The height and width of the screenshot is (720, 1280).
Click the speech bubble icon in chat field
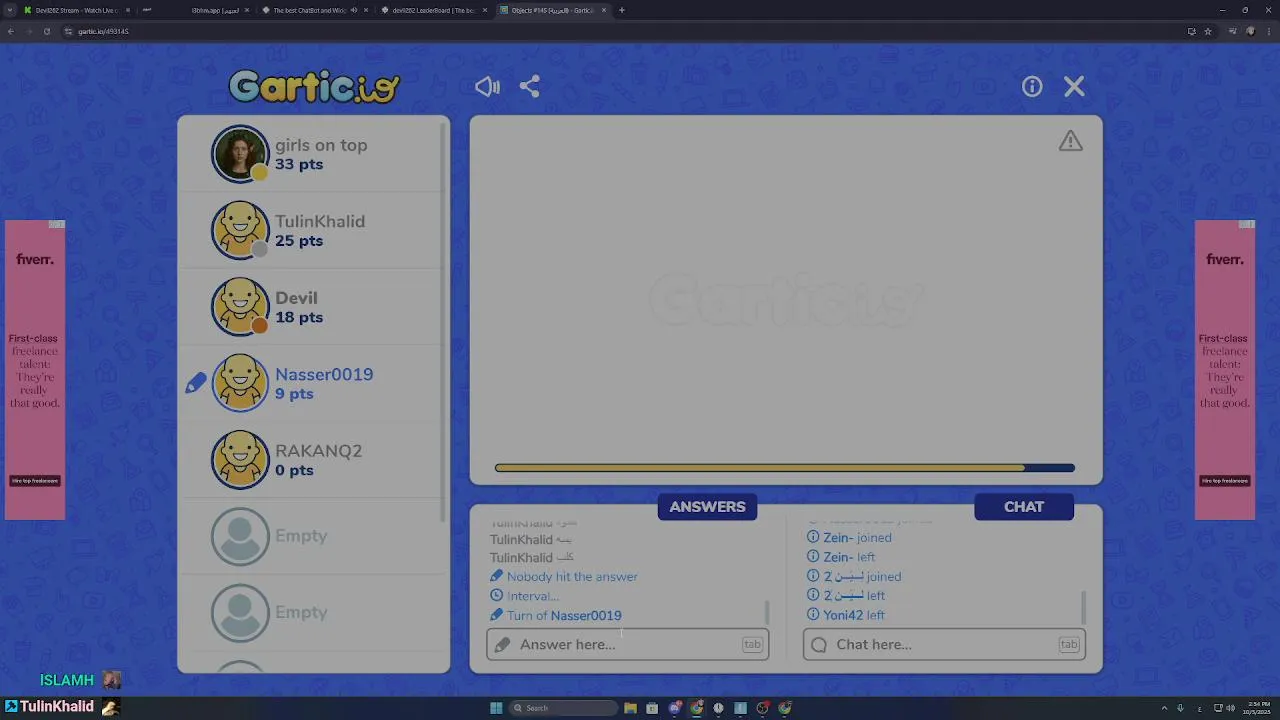pos(819,645)
